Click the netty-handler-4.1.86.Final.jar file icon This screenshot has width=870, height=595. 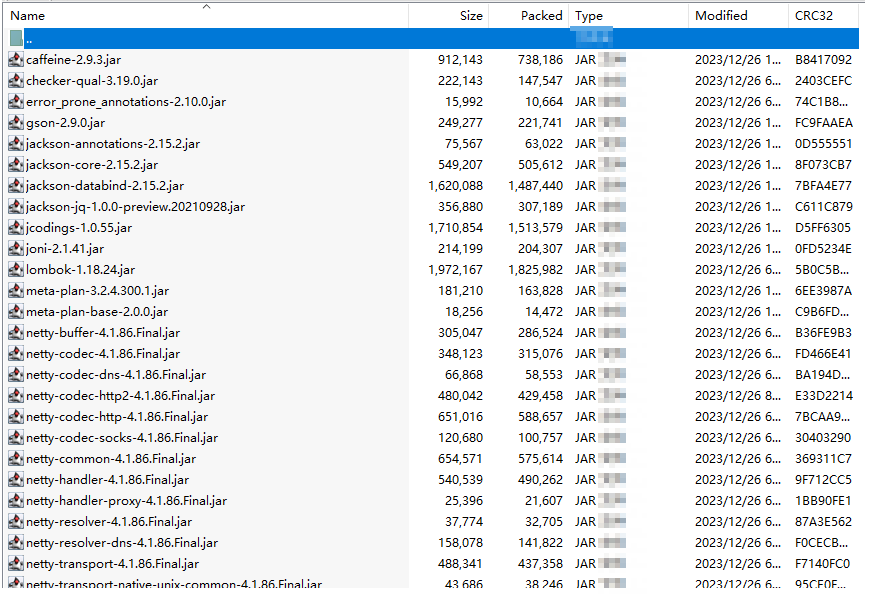click(15, 480)
